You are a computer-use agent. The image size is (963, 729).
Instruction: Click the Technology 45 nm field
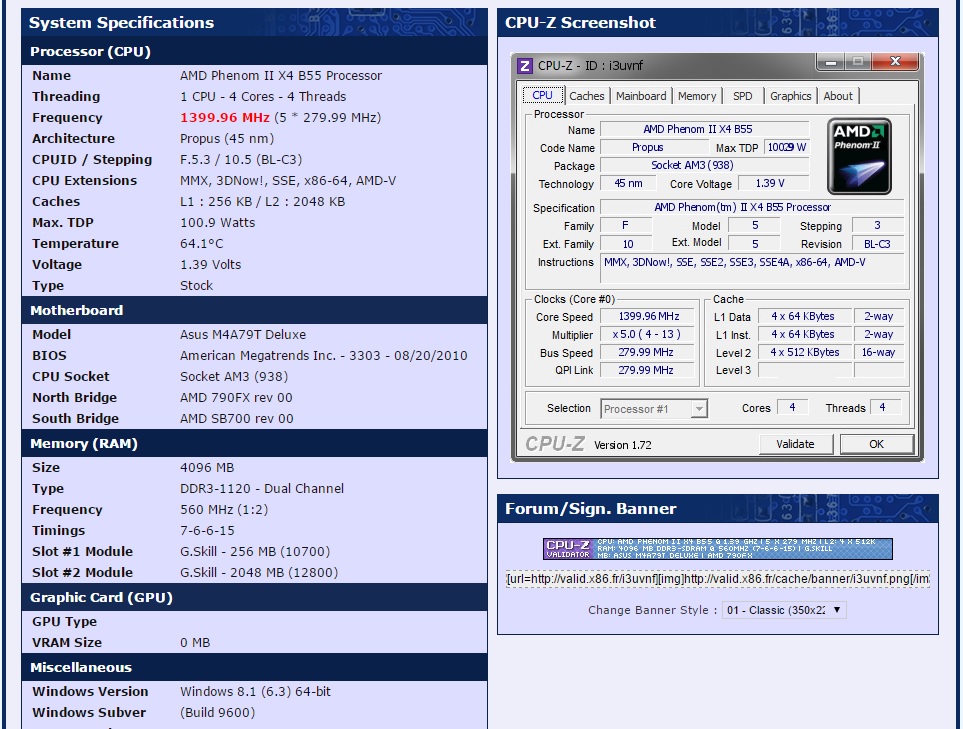click(x=628, y=183)
